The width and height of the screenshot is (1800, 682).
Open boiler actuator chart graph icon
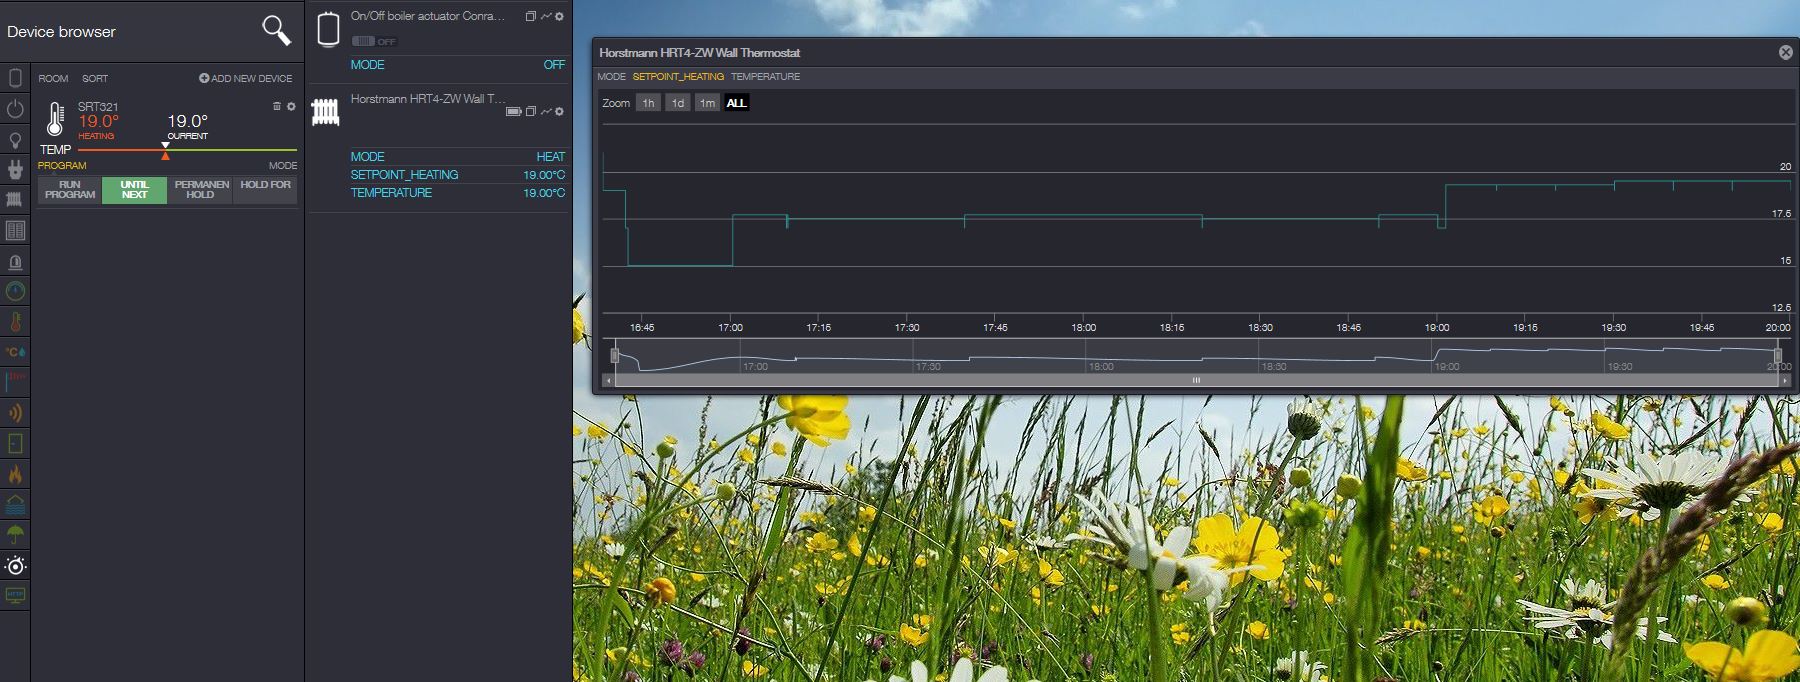tap(546, 16)
